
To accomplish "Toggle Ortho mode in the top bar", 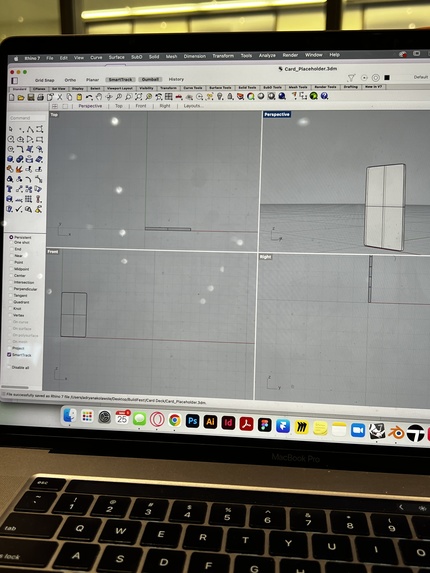I will tap(70, 80).
